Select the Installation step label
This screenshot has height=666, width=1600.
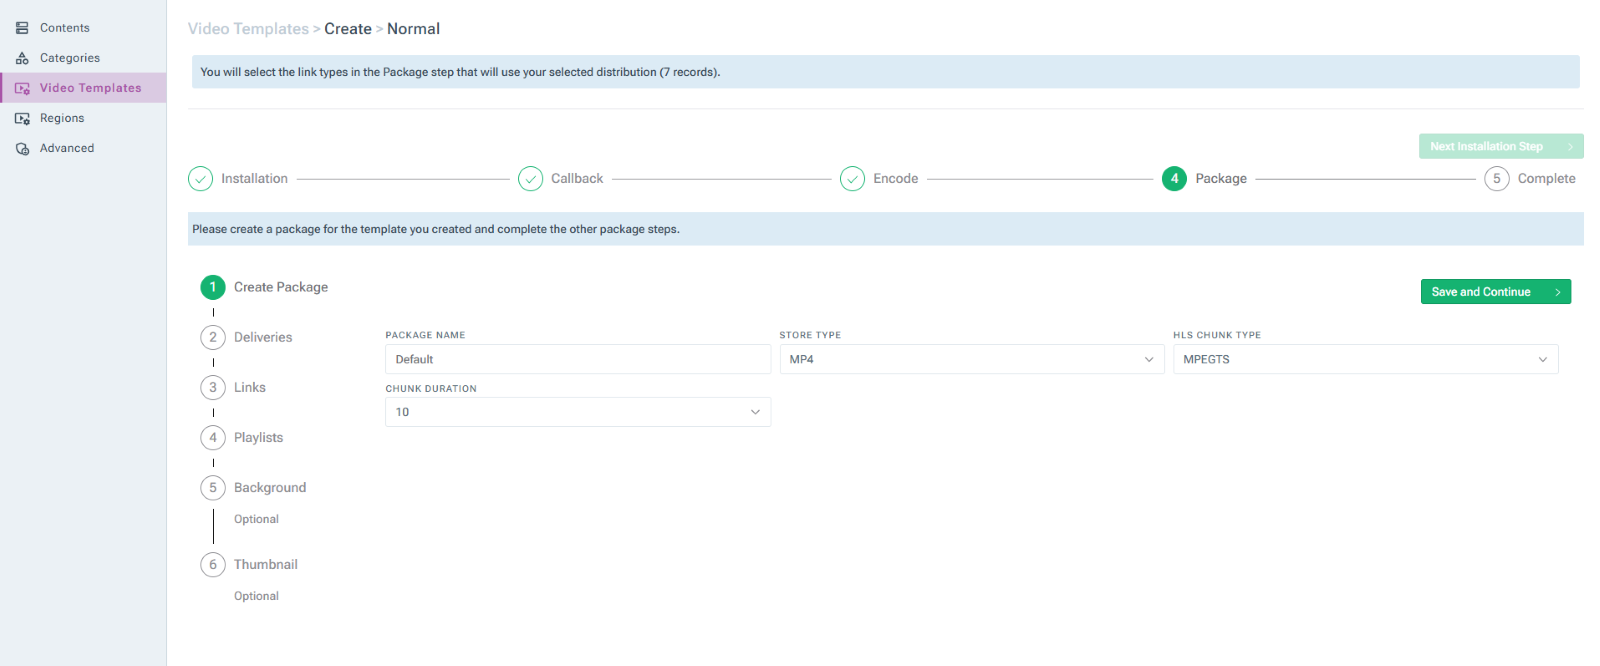254,179
